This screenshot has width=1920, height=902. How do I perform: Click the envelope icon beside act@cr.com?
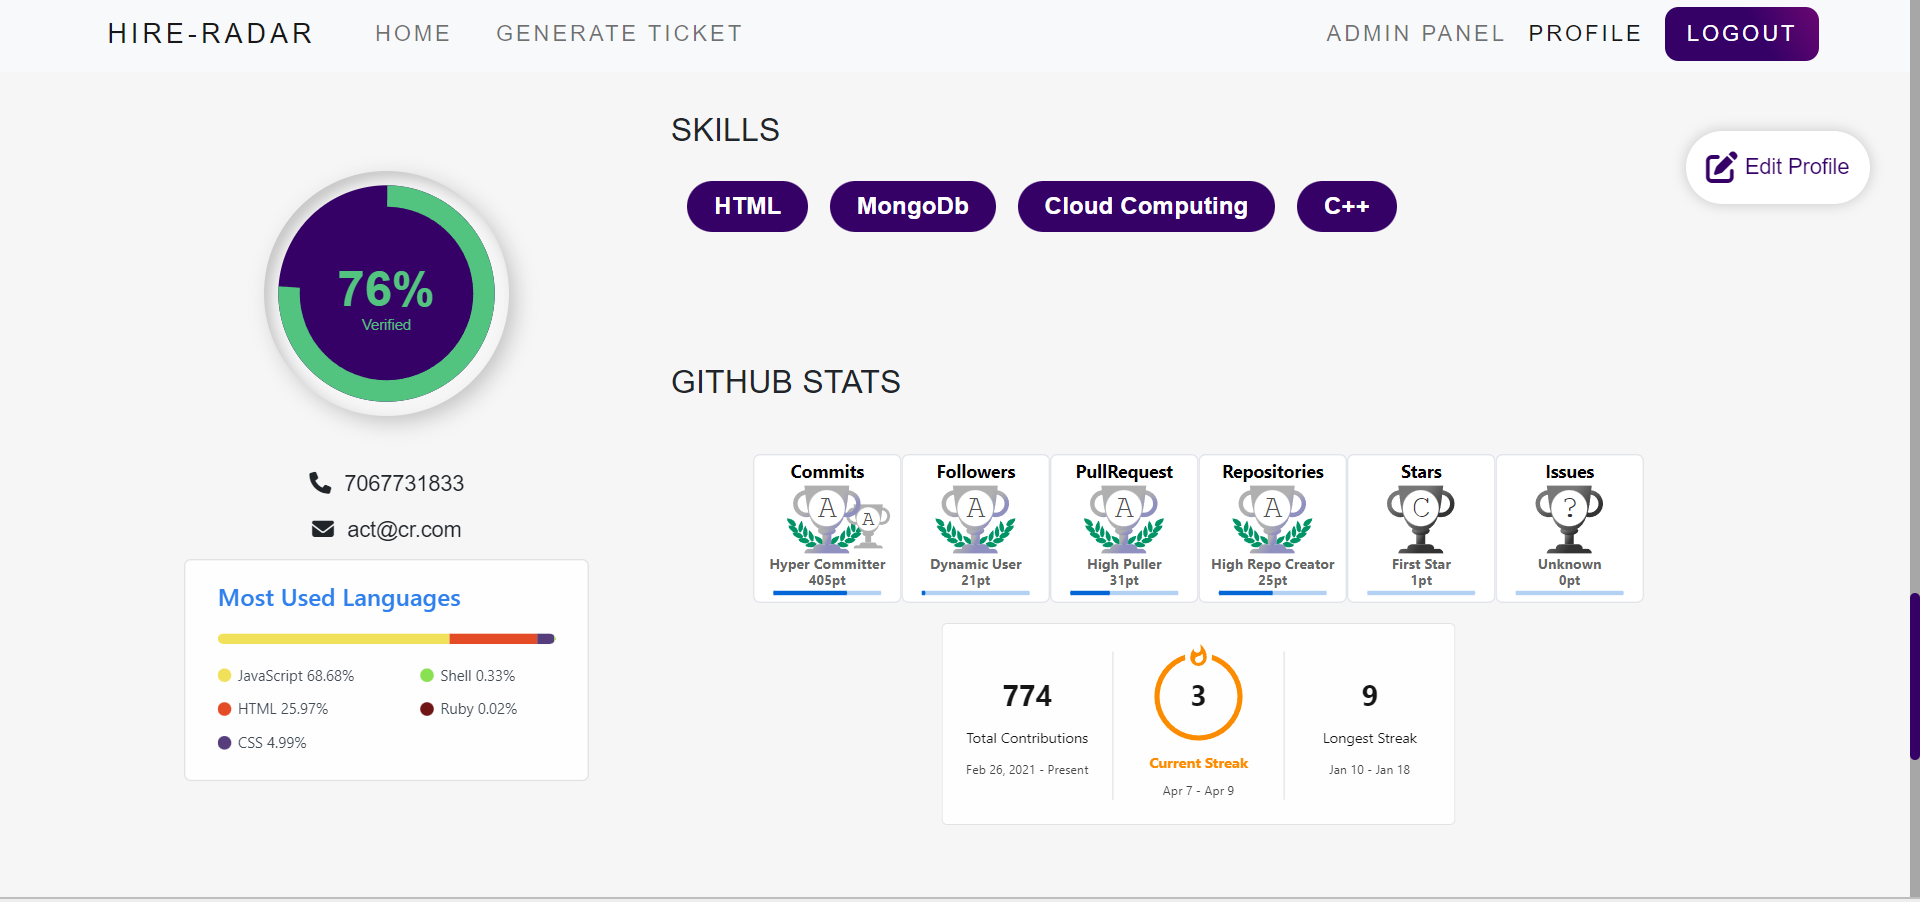tap(323, 529)
